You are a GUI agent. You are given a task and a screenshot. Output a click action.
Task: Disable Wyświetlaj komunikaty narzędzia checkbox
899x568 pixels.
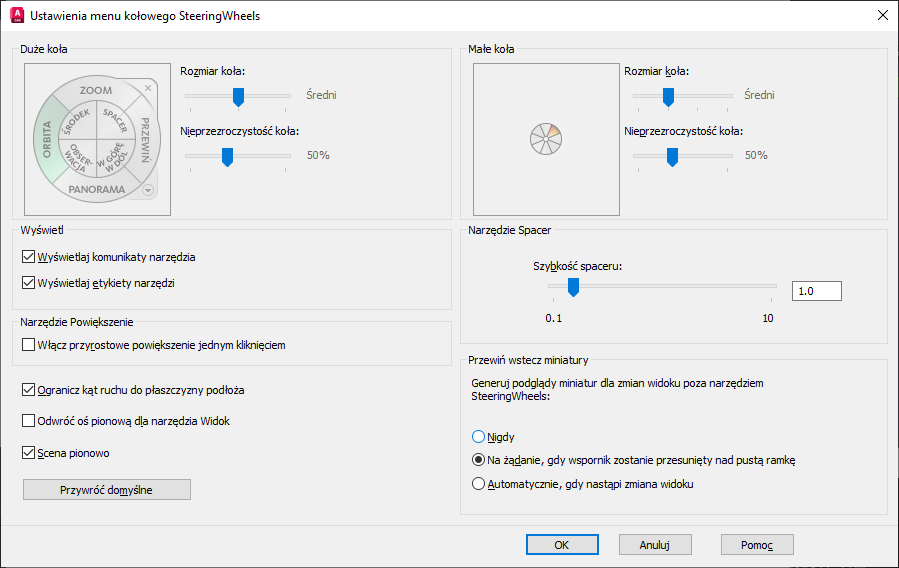(28, 257)
